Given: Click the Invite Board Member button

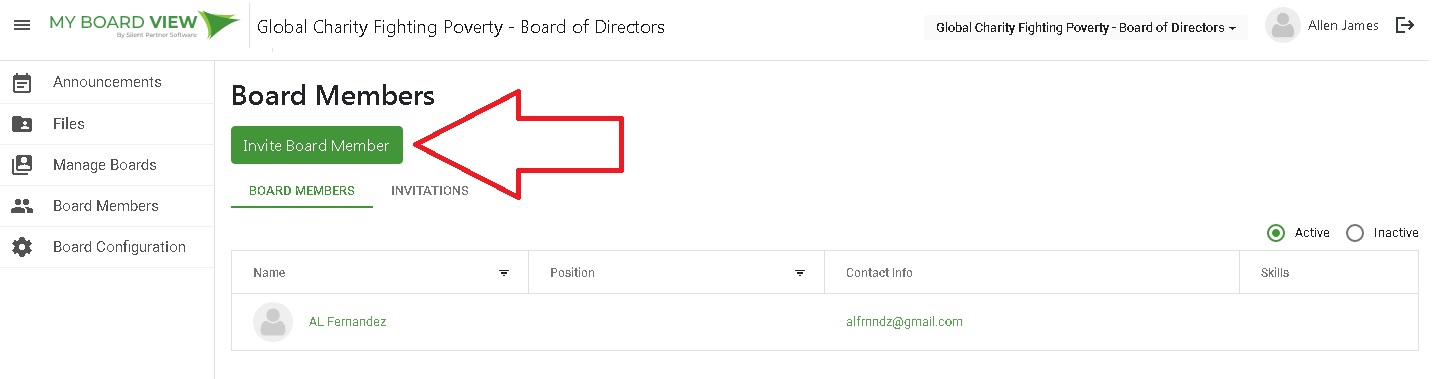Looking at the screenshot, I should coord(316,145).
